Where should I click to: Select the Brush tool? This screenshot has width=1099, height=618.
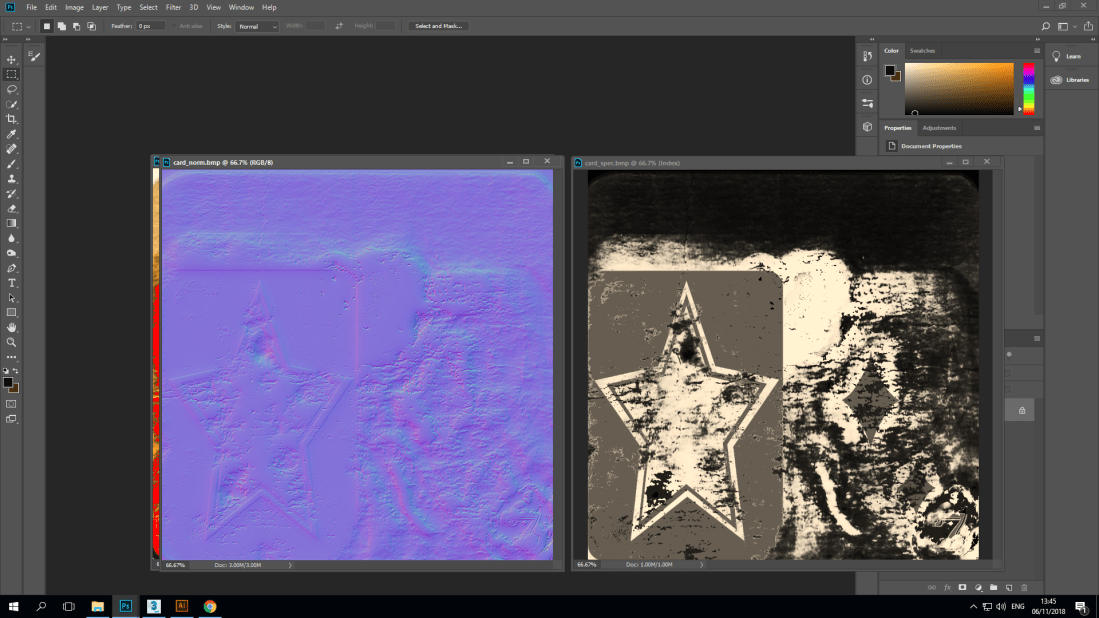coord(12,163)
